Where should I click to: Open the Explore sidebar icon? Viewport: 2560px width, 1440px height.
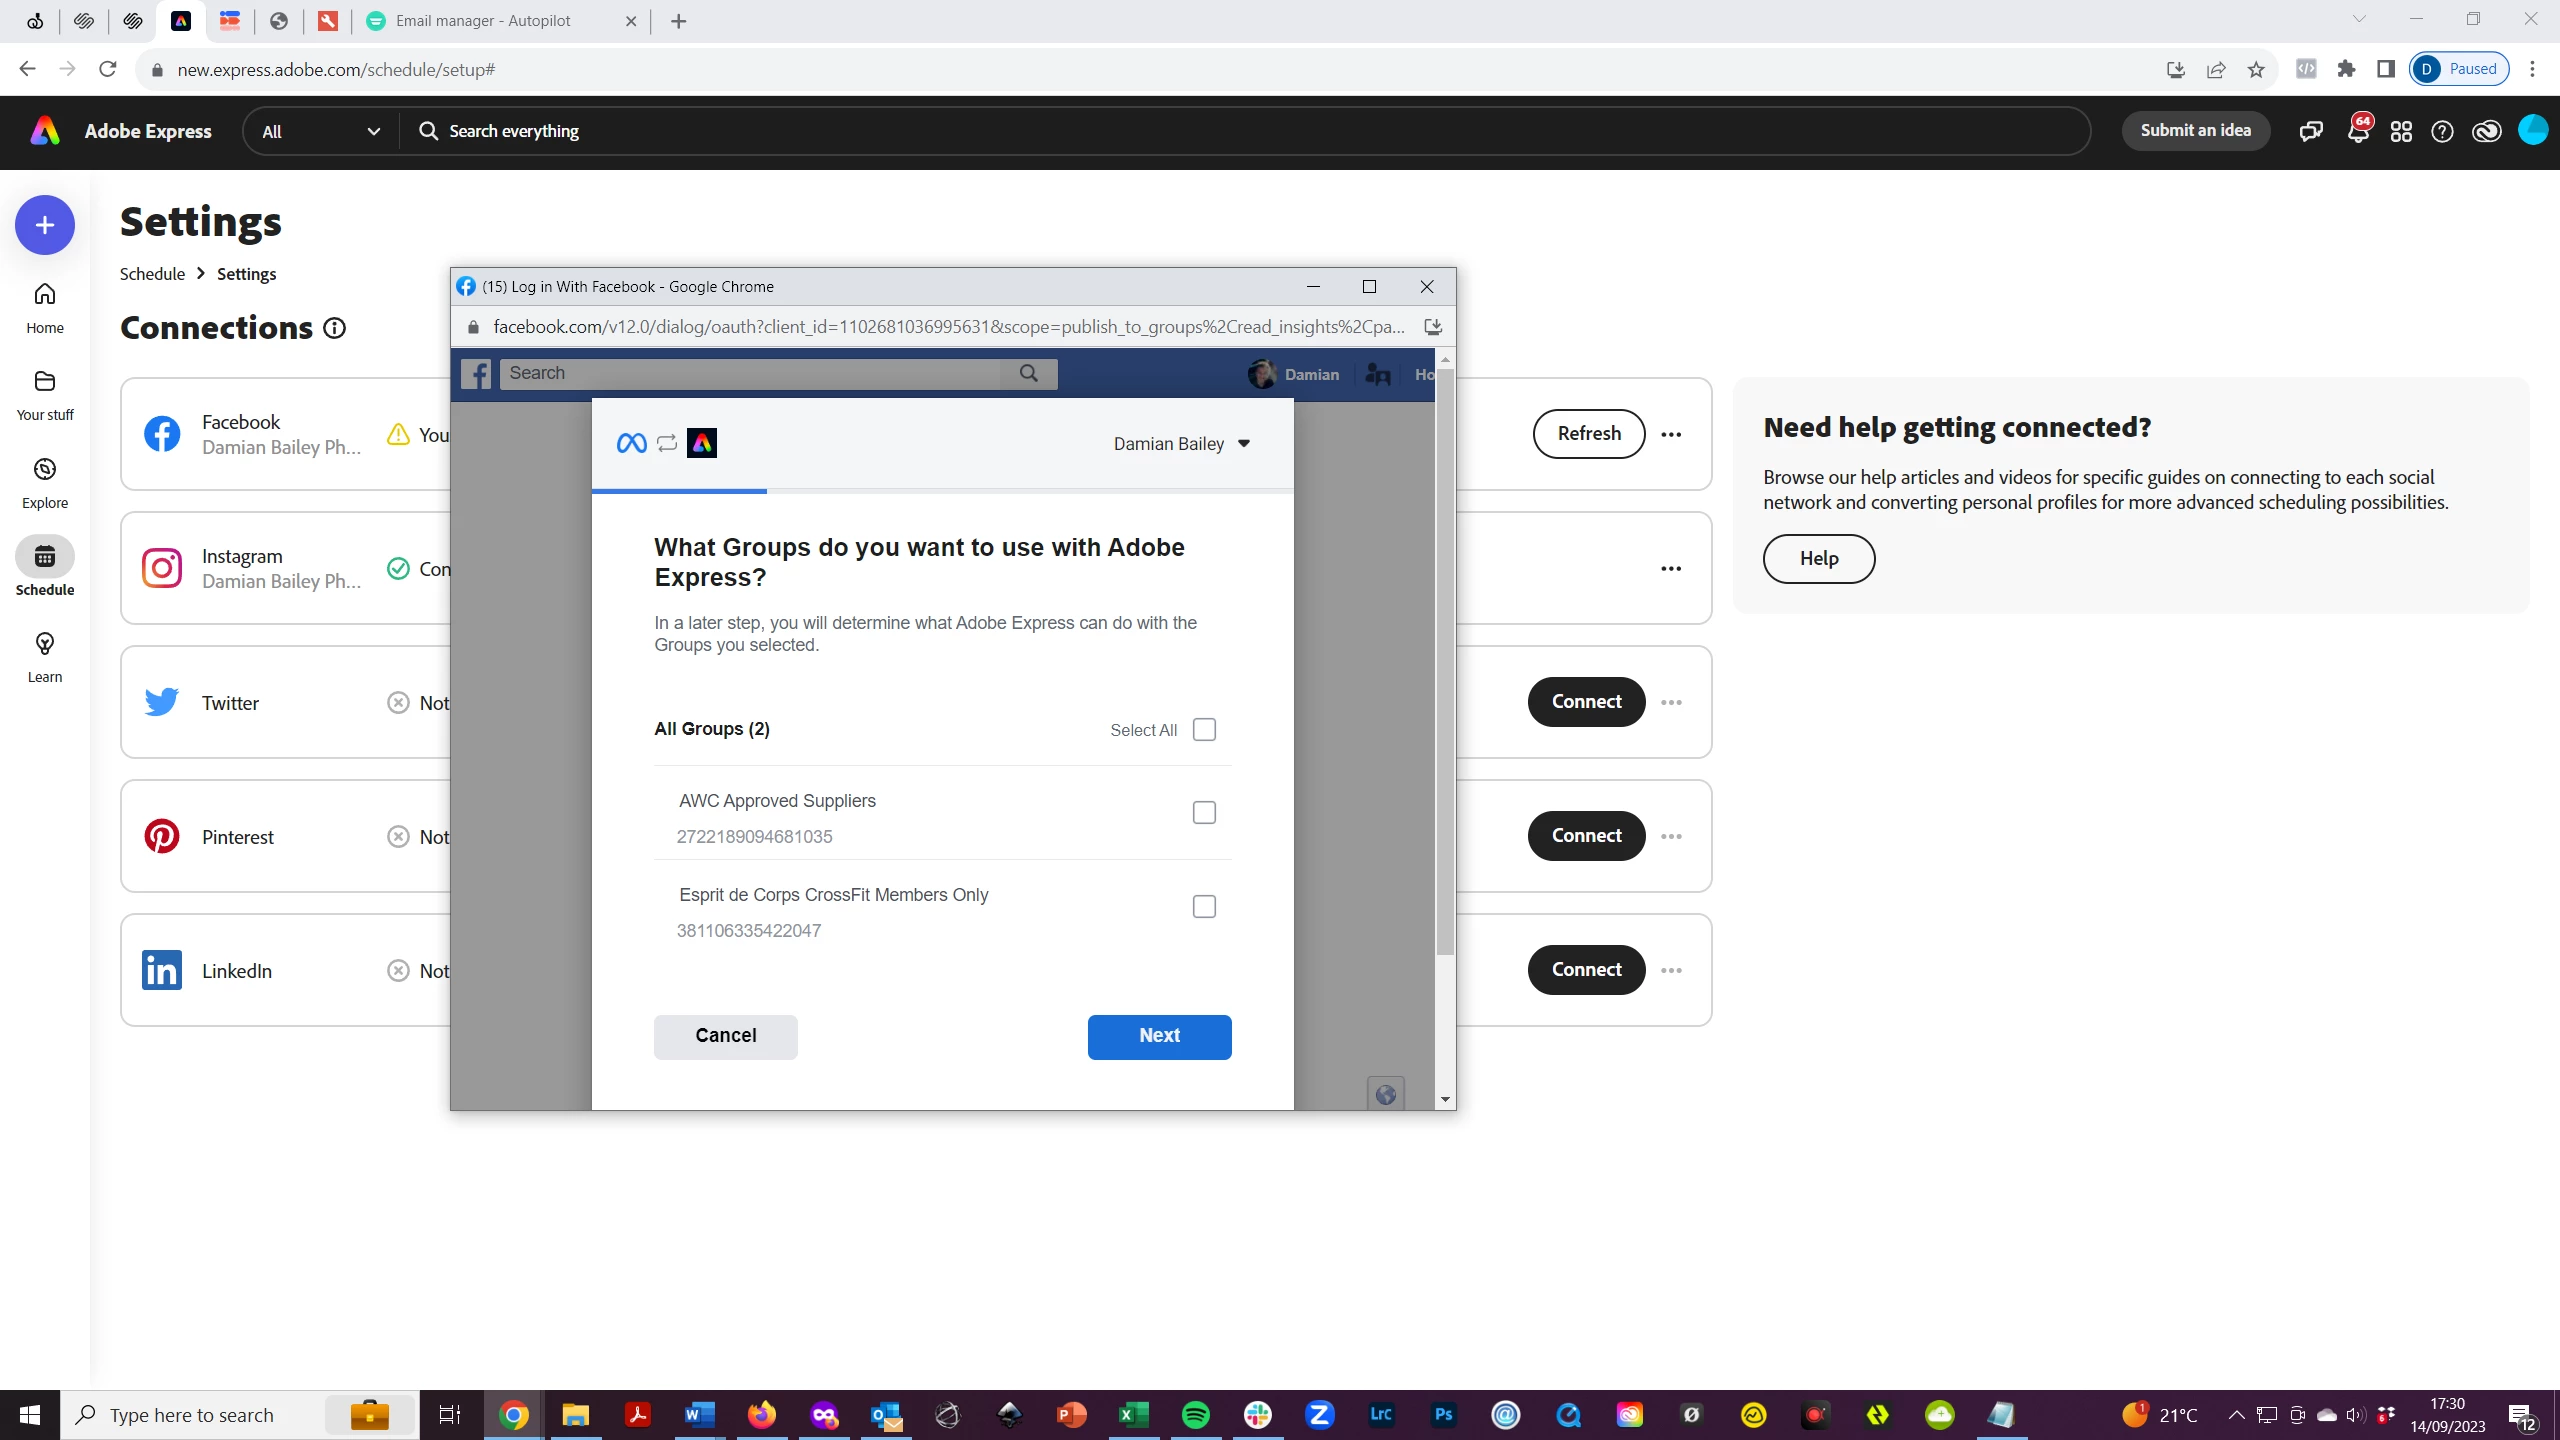click(x=45, y=470)
